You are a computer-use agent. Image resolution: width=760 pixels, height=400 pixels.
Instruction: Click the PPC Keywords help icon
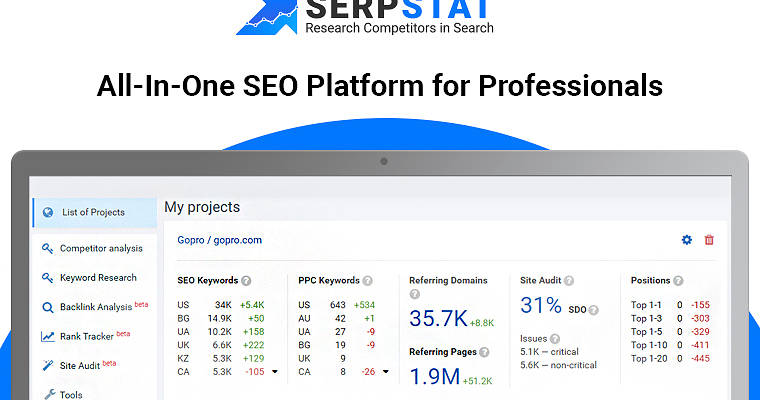click(x=368, y=282)
